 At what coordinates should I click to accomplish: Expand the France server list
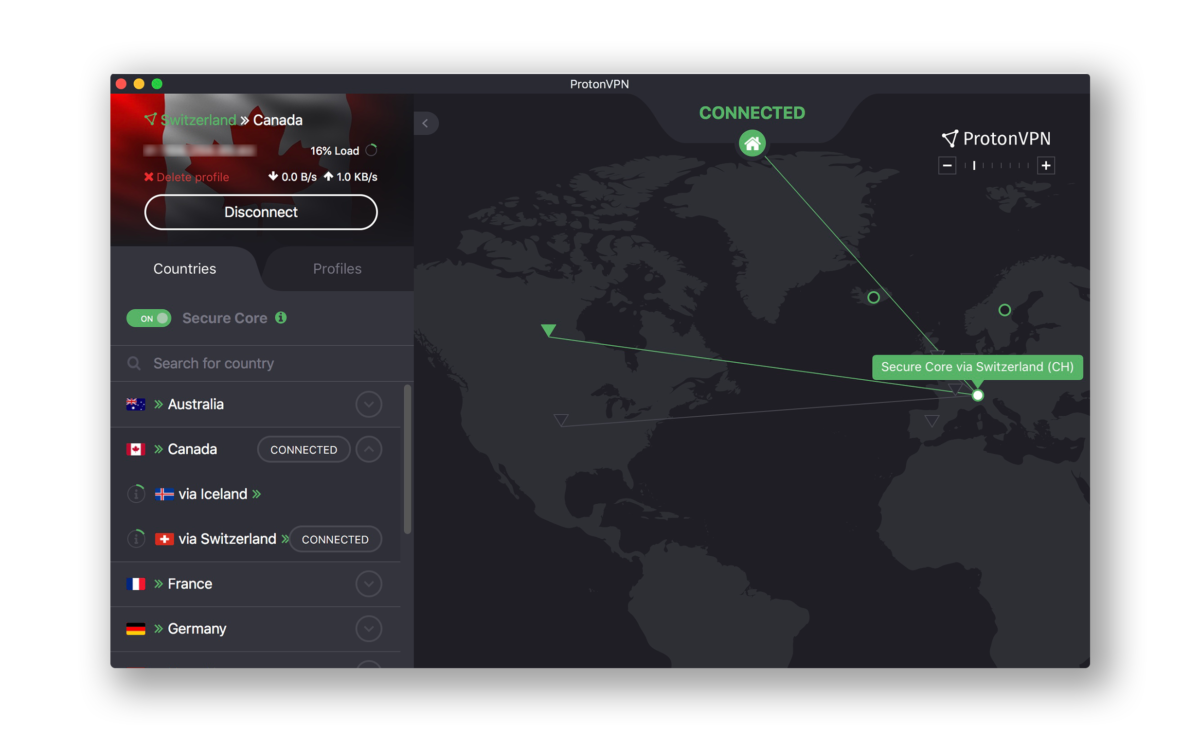(369, 584)
